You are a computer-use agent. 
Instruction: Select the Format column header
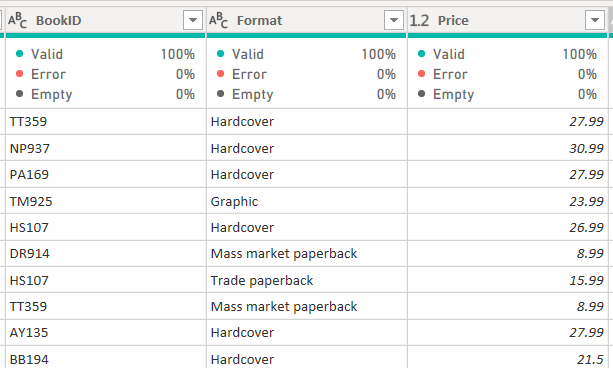tap(306, 20)
